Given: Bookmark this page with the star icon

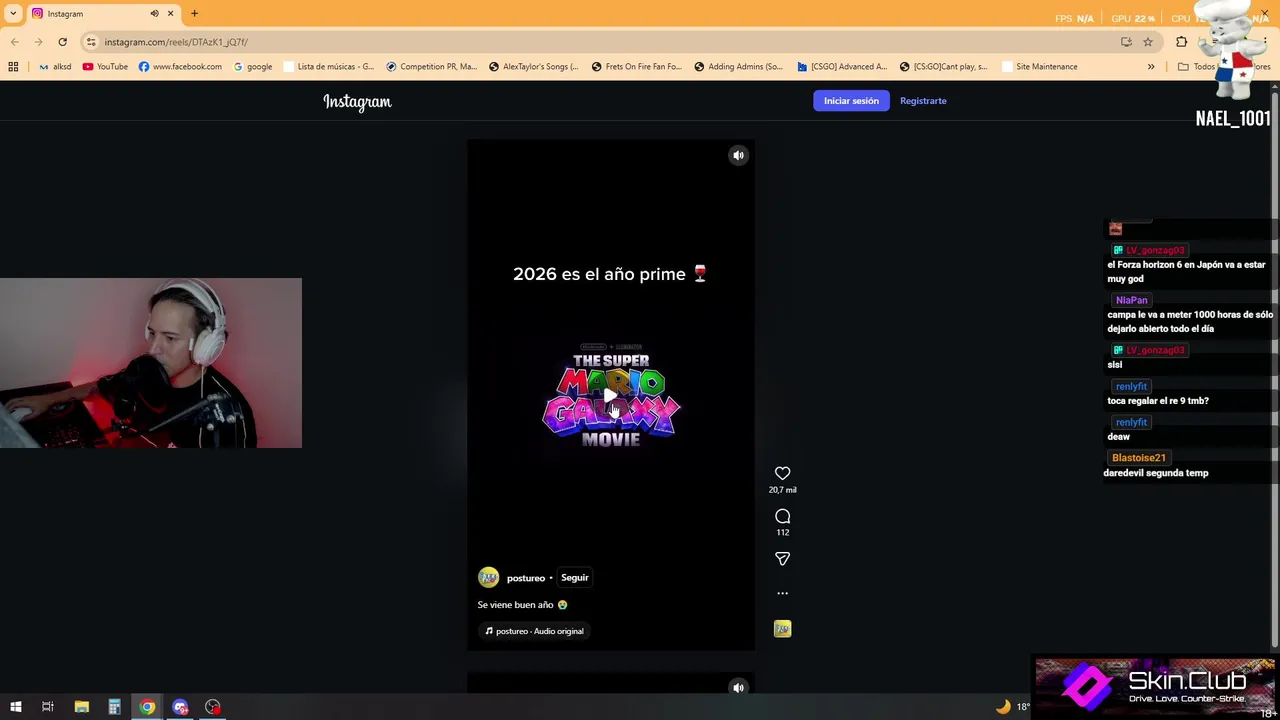Looking at the screenshot, I should coord(1148,42).
